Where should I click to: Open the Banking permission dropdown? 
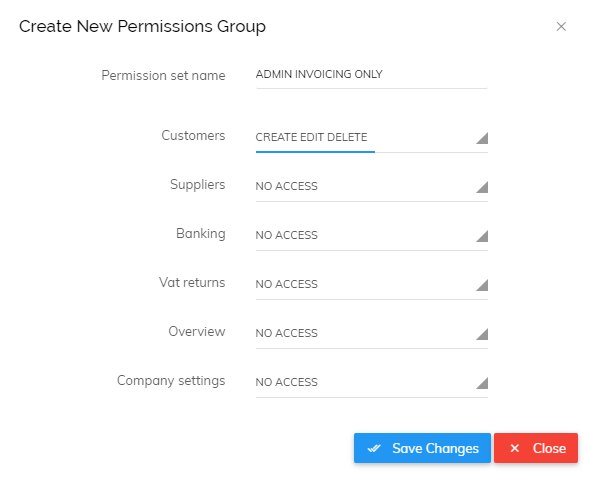pyautogui.click(x=372, y=235)
